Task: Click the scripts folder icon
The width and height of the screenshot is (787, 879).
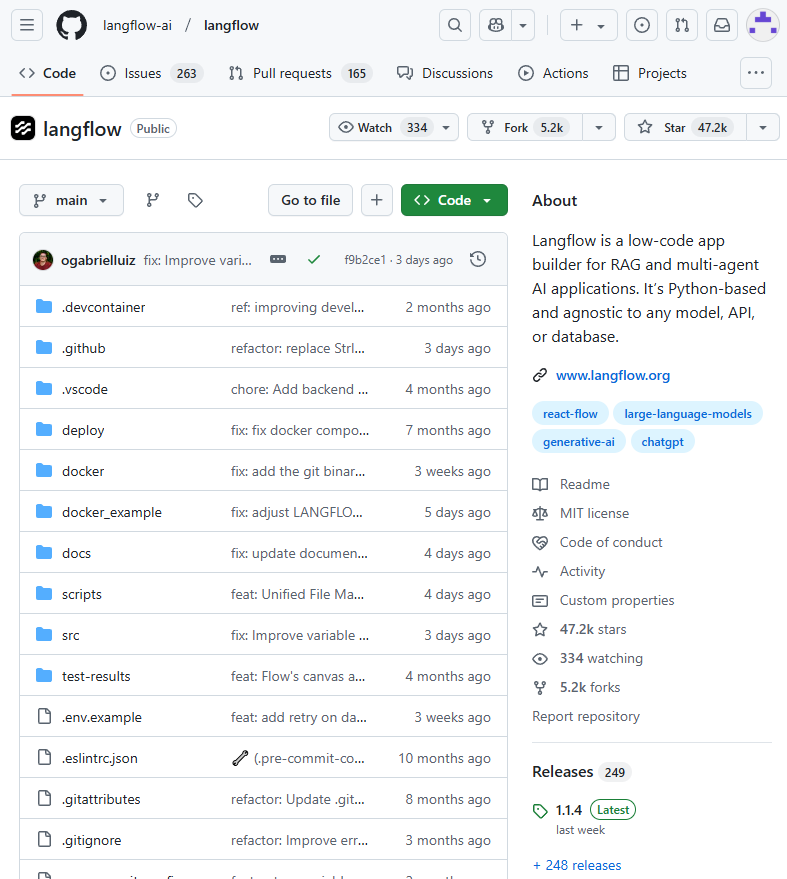Action: click(44, 593)
